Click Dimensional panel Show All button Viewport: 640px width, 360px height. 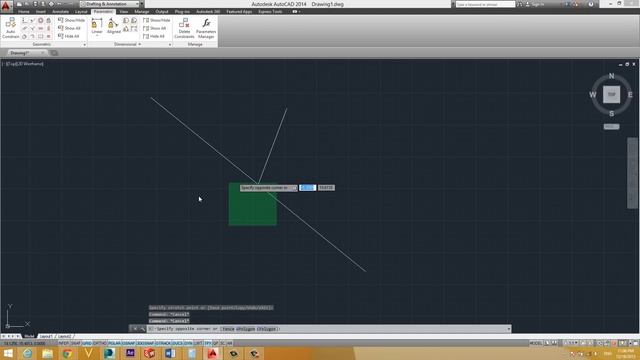(x=155, y=28)
